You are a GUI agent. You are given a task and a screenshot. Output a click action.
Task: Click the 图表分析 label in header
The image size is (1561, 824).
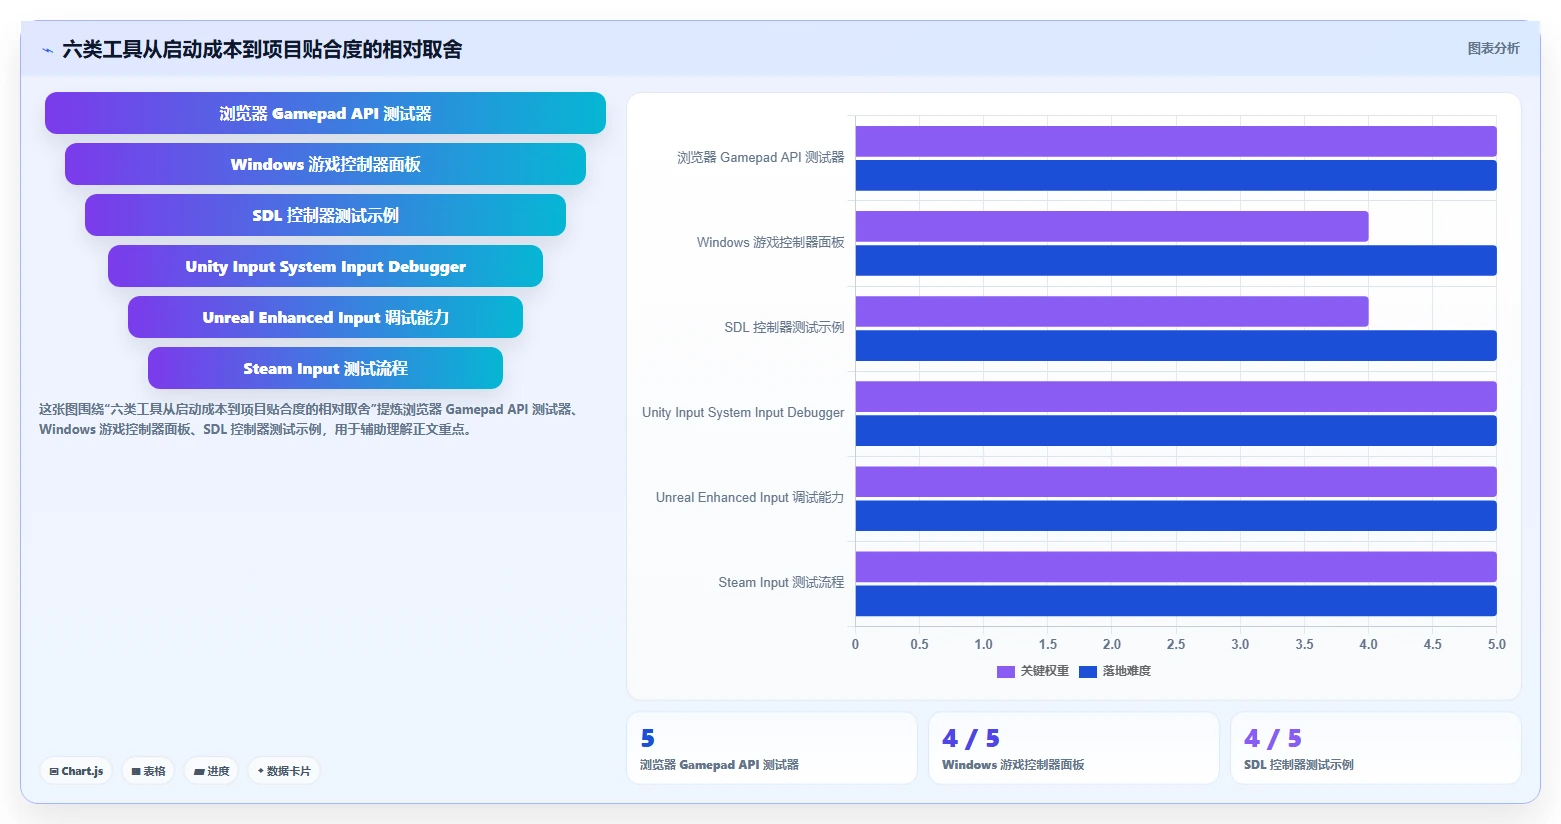[x=1493, y=48]
